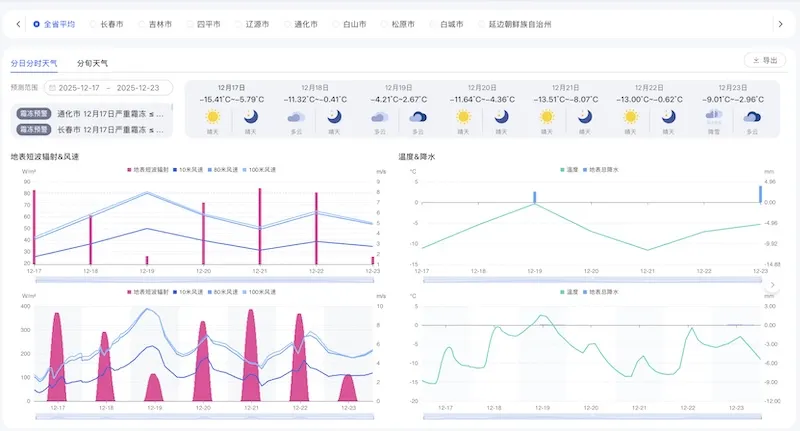Viewport: 800px width, 431px height.
Task: Switch to the 分日分时天气 tab
Action: [34, 63]
